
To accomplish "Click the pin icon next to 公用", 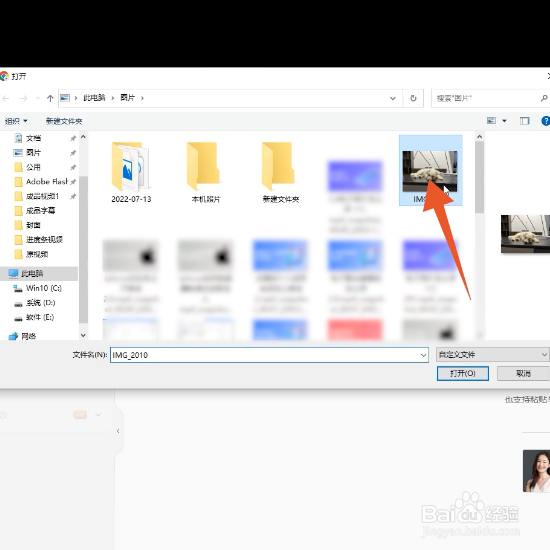I will pos(73,167).
